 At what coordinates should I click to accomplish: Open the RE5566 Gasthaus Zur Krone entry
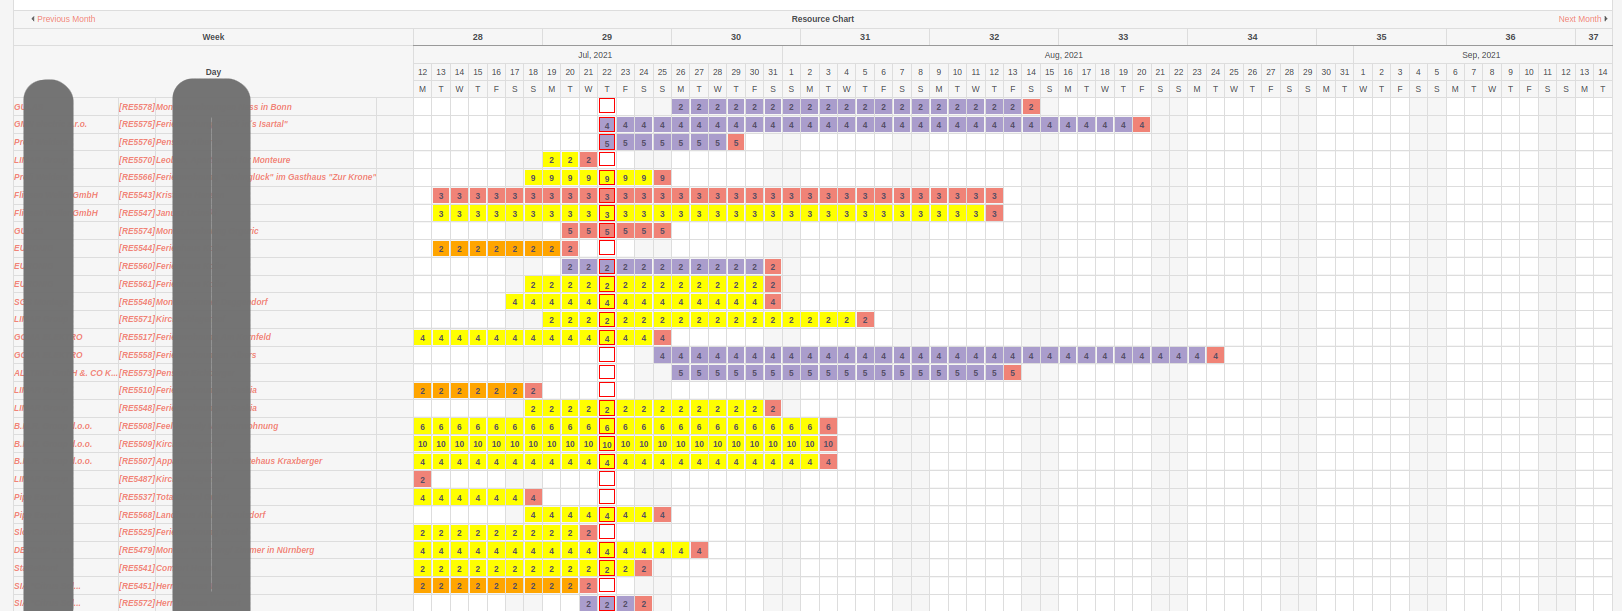click(x=247, y=177)
